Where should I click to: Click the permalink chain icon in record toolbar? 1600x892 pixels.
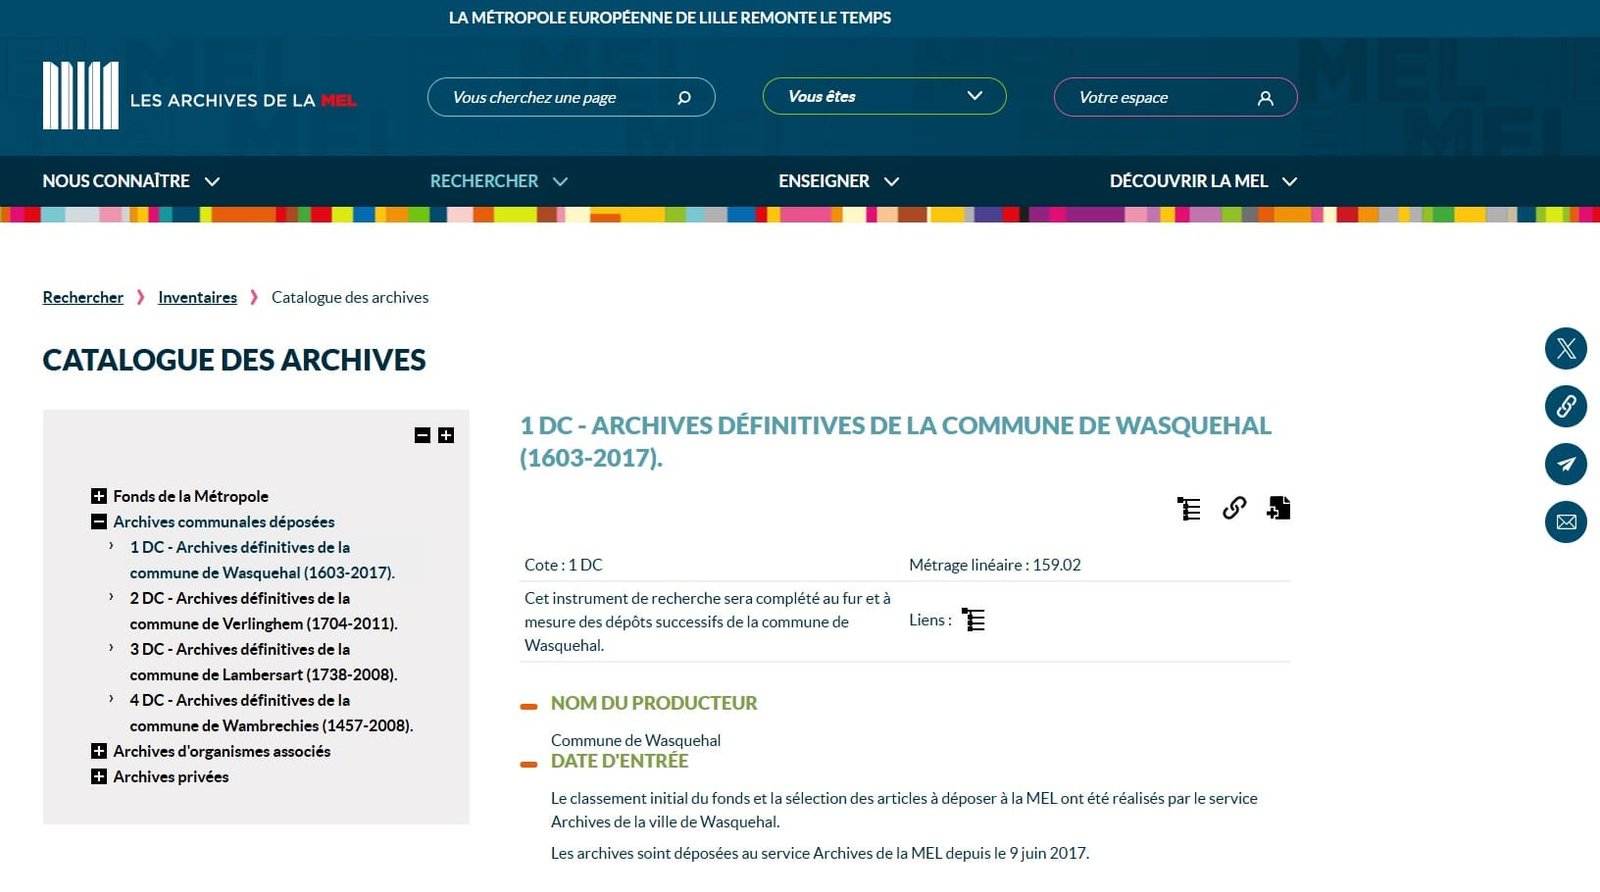[x=1234, y=508]
